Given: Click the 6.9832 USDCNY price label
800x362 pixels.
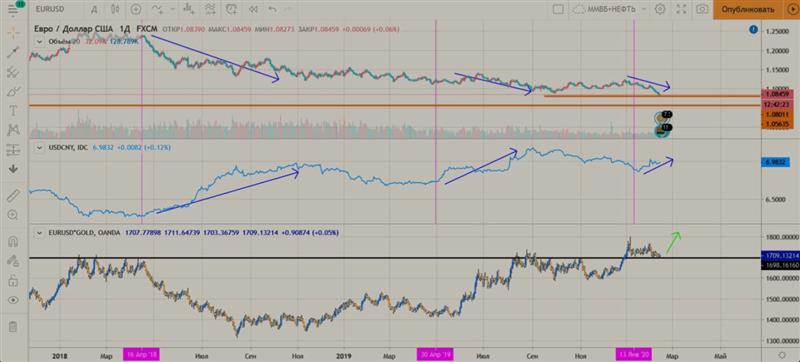Looking at the screenshot, I should click(x=775, y=162).
